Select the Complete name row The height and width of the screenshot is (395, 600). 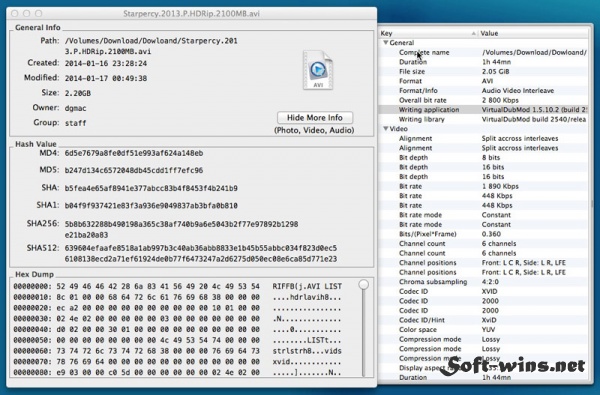483,52
